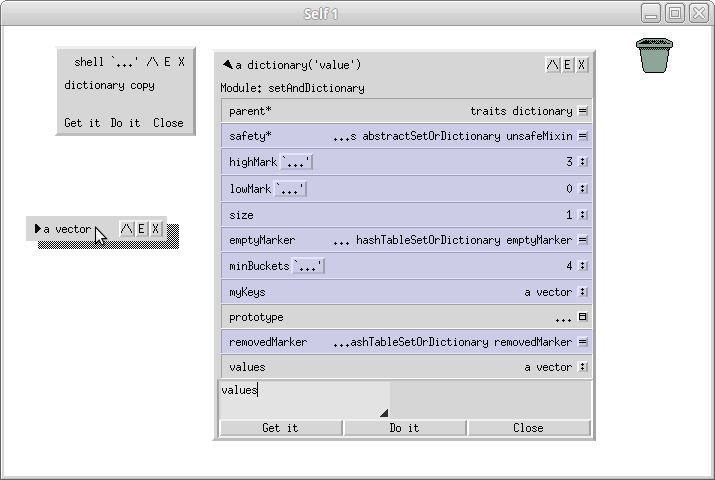Click the E button on 'a vector' outliner
Image resolution: width=715 pixels, height=480 pixels.
tap(141, 229)
